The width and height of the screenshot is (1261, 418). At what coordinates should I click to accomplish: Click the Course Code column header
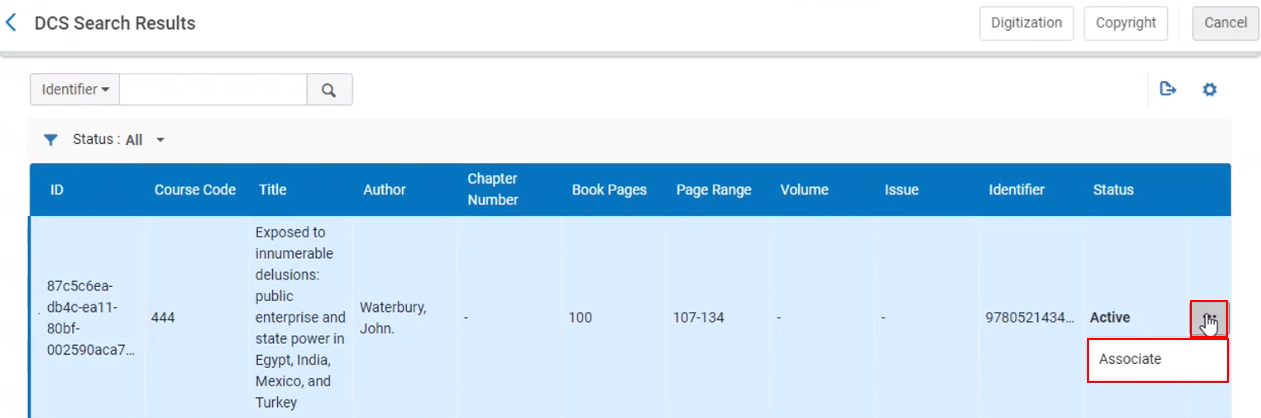coord(195,189)
